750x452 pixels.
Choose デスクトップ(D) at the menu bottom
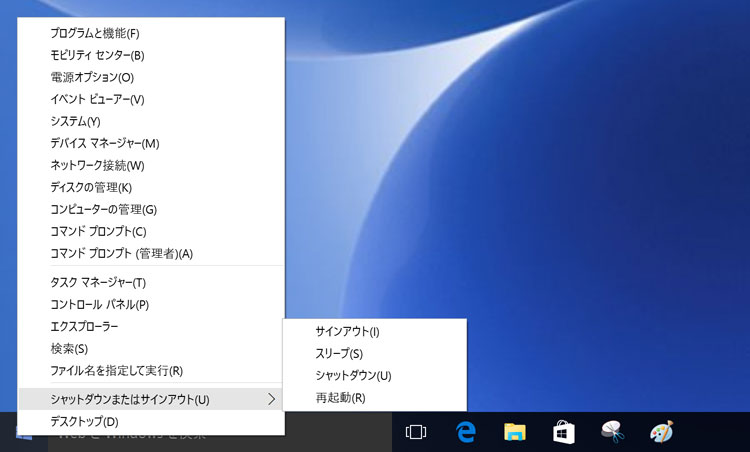point(151,422)
